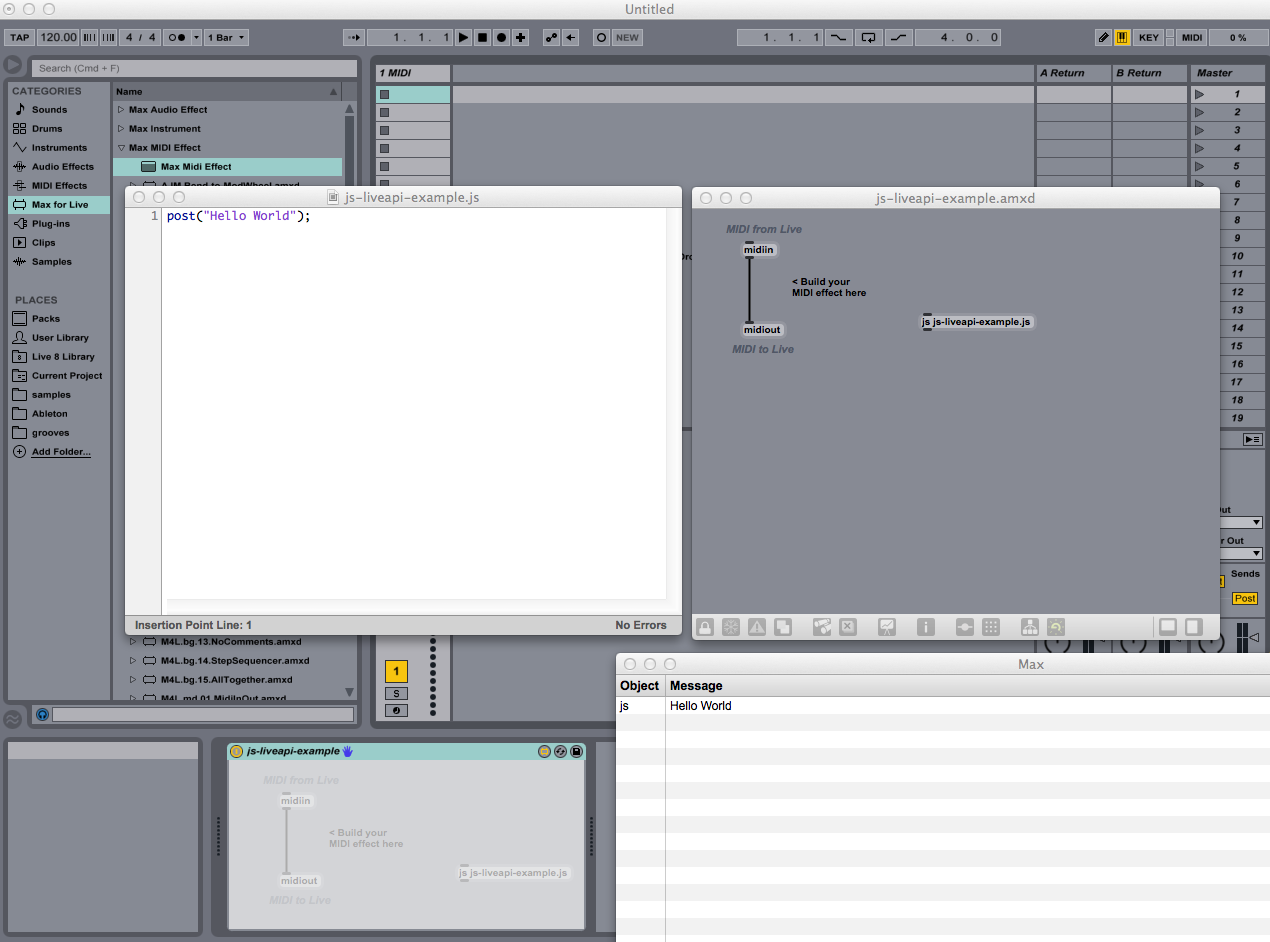Click the lock icon in Max patcher toolbar
The width and height of the screenshot is (1270, 942).
coord(705,627)
